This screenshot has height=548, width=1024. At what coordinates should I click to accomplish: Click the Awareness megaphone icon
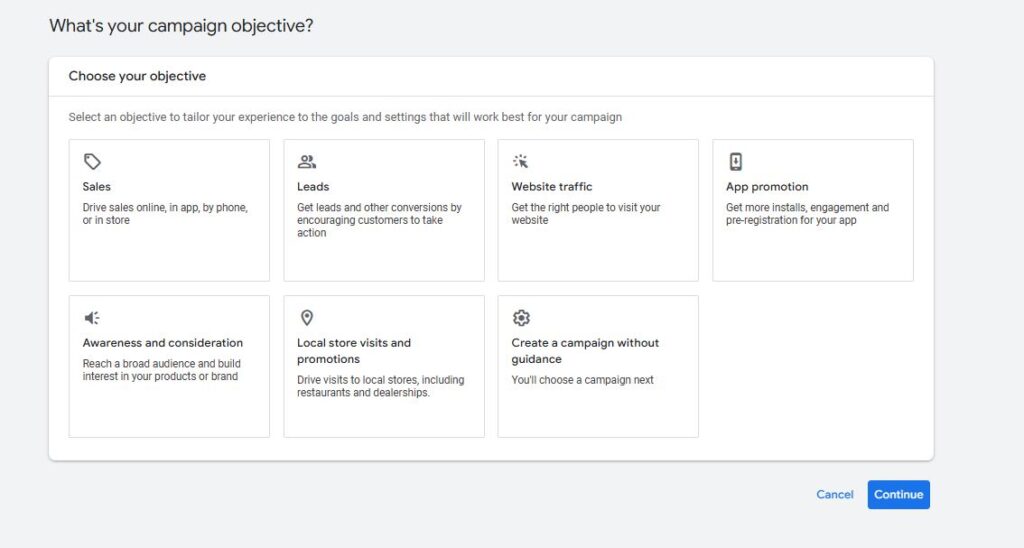pyautogui.click(x=92, y=318)
